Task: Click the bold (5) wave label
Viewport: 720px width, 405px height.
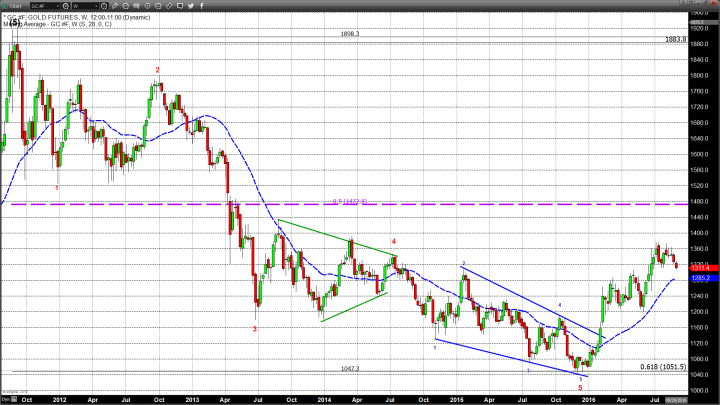Action: pyautogui.click(x=15, y=22)
